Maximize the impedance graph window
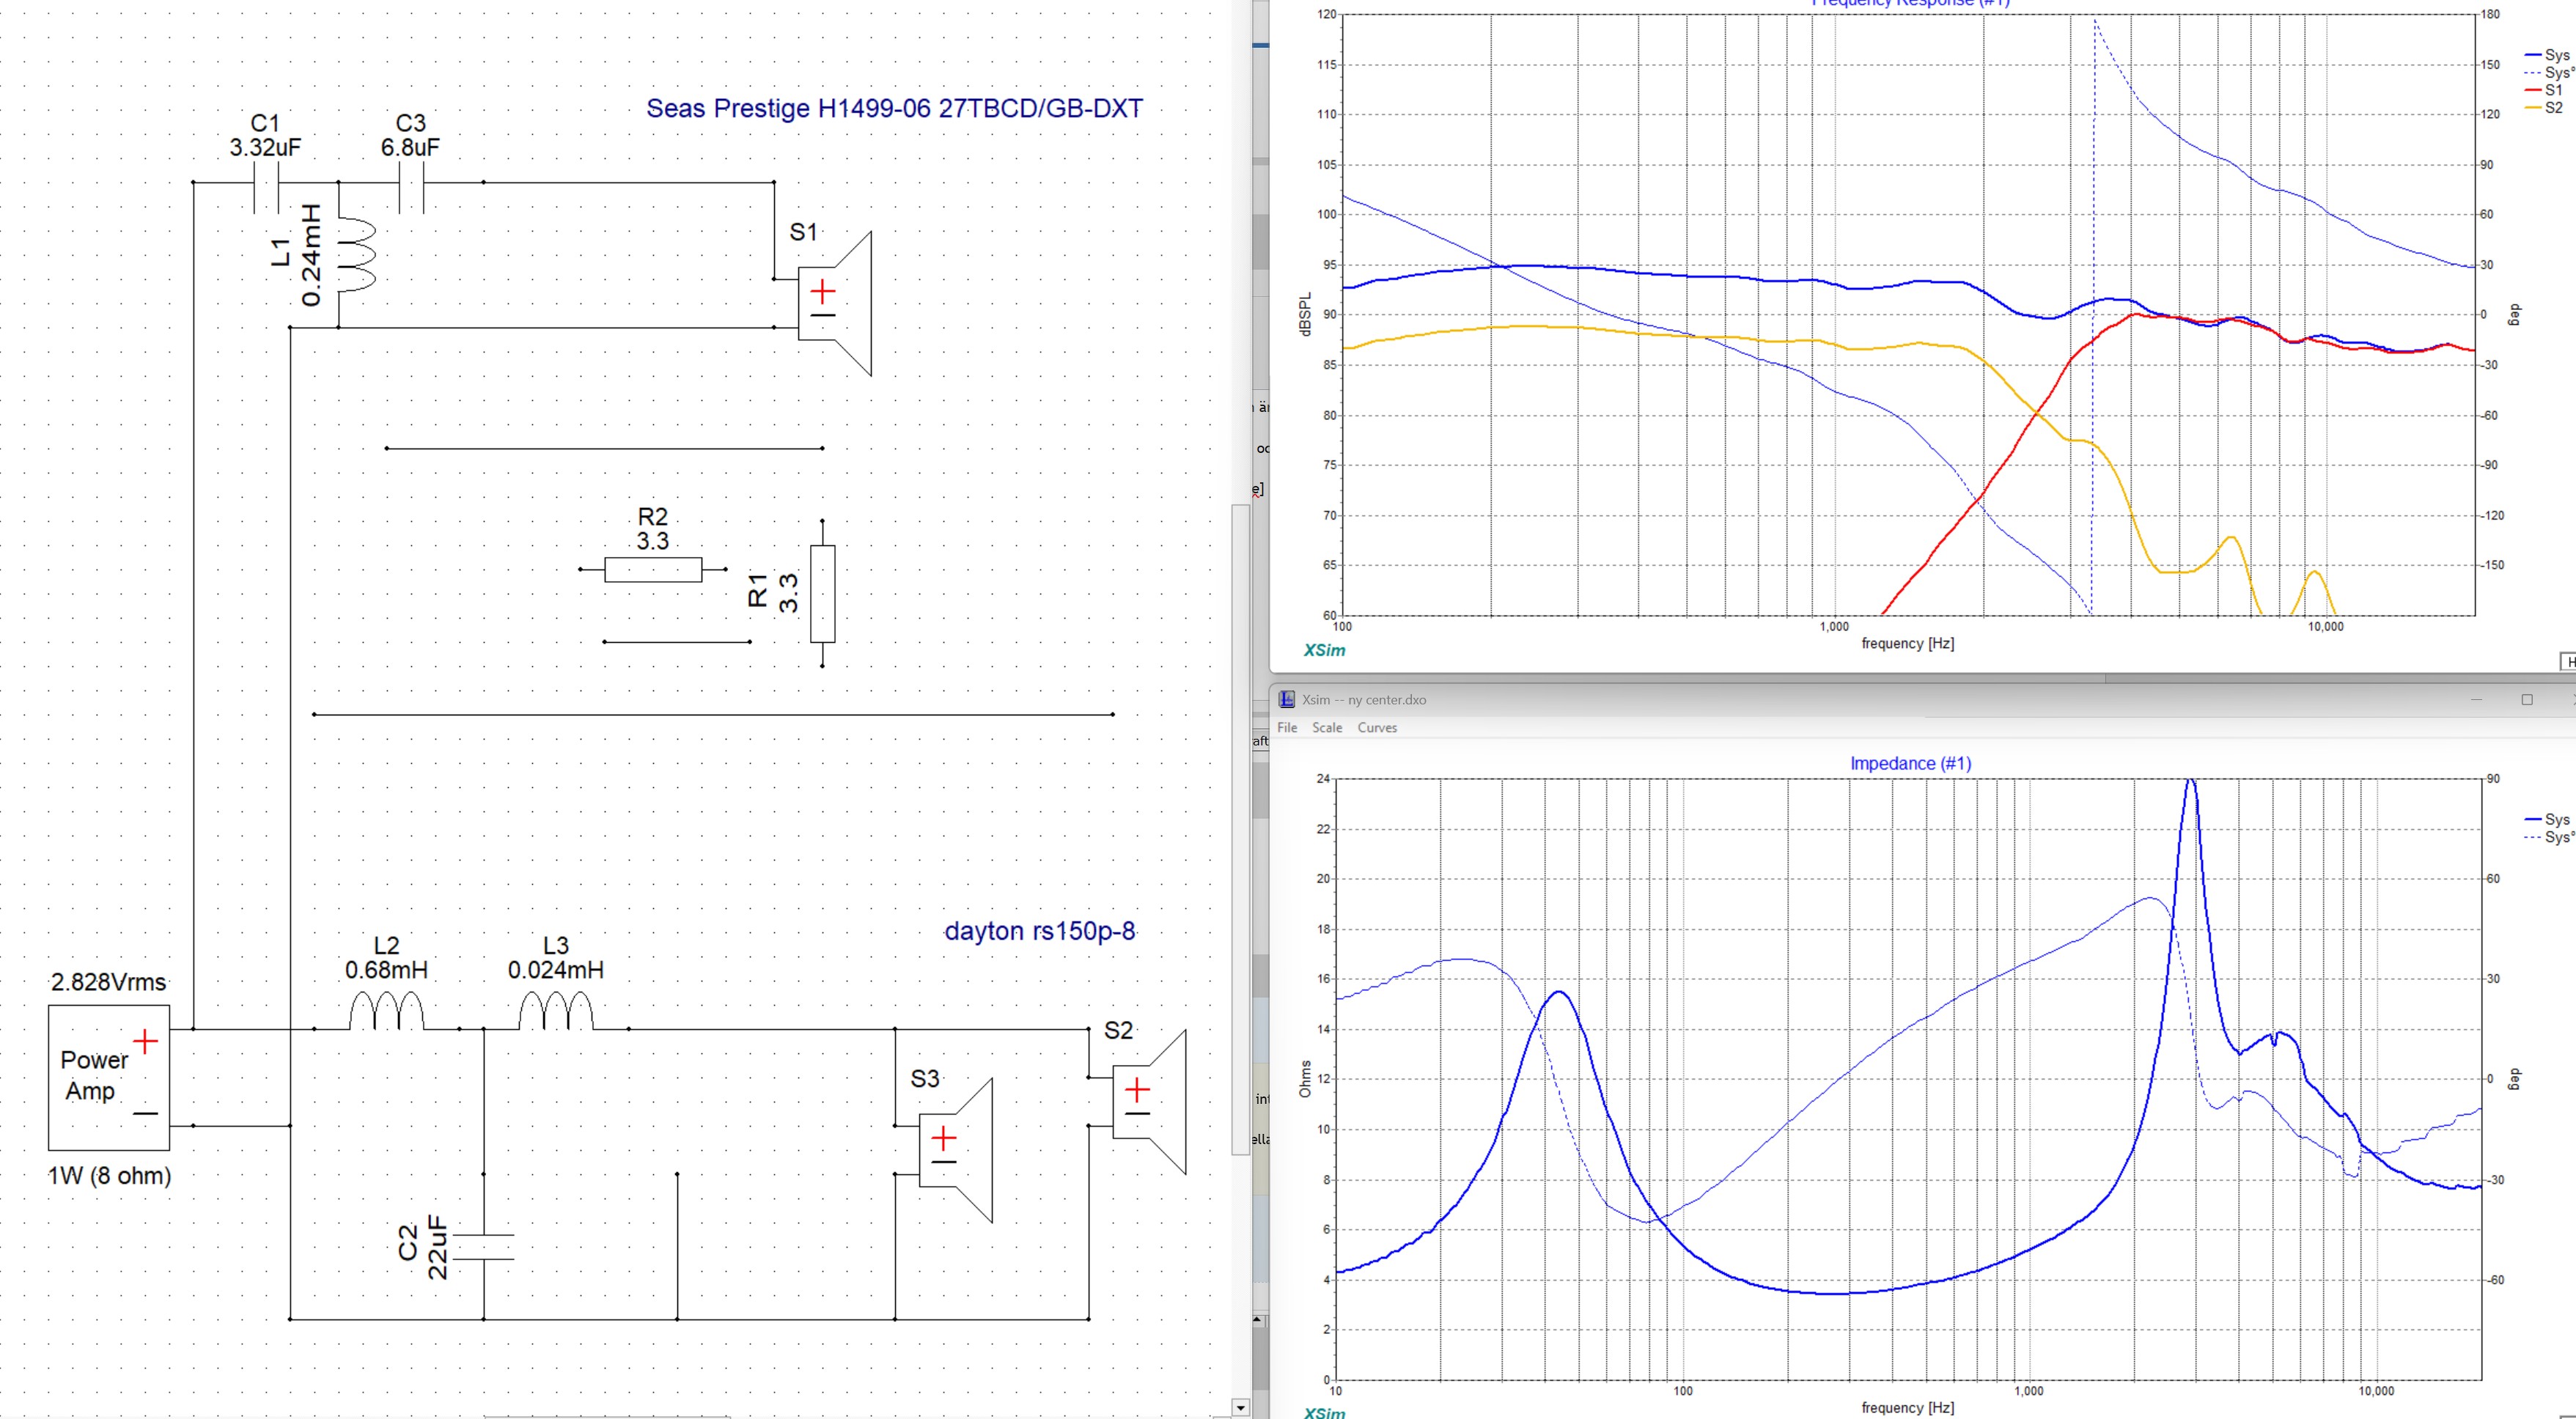This screenshot has height=1419, width=2576. pos(2527,700)
